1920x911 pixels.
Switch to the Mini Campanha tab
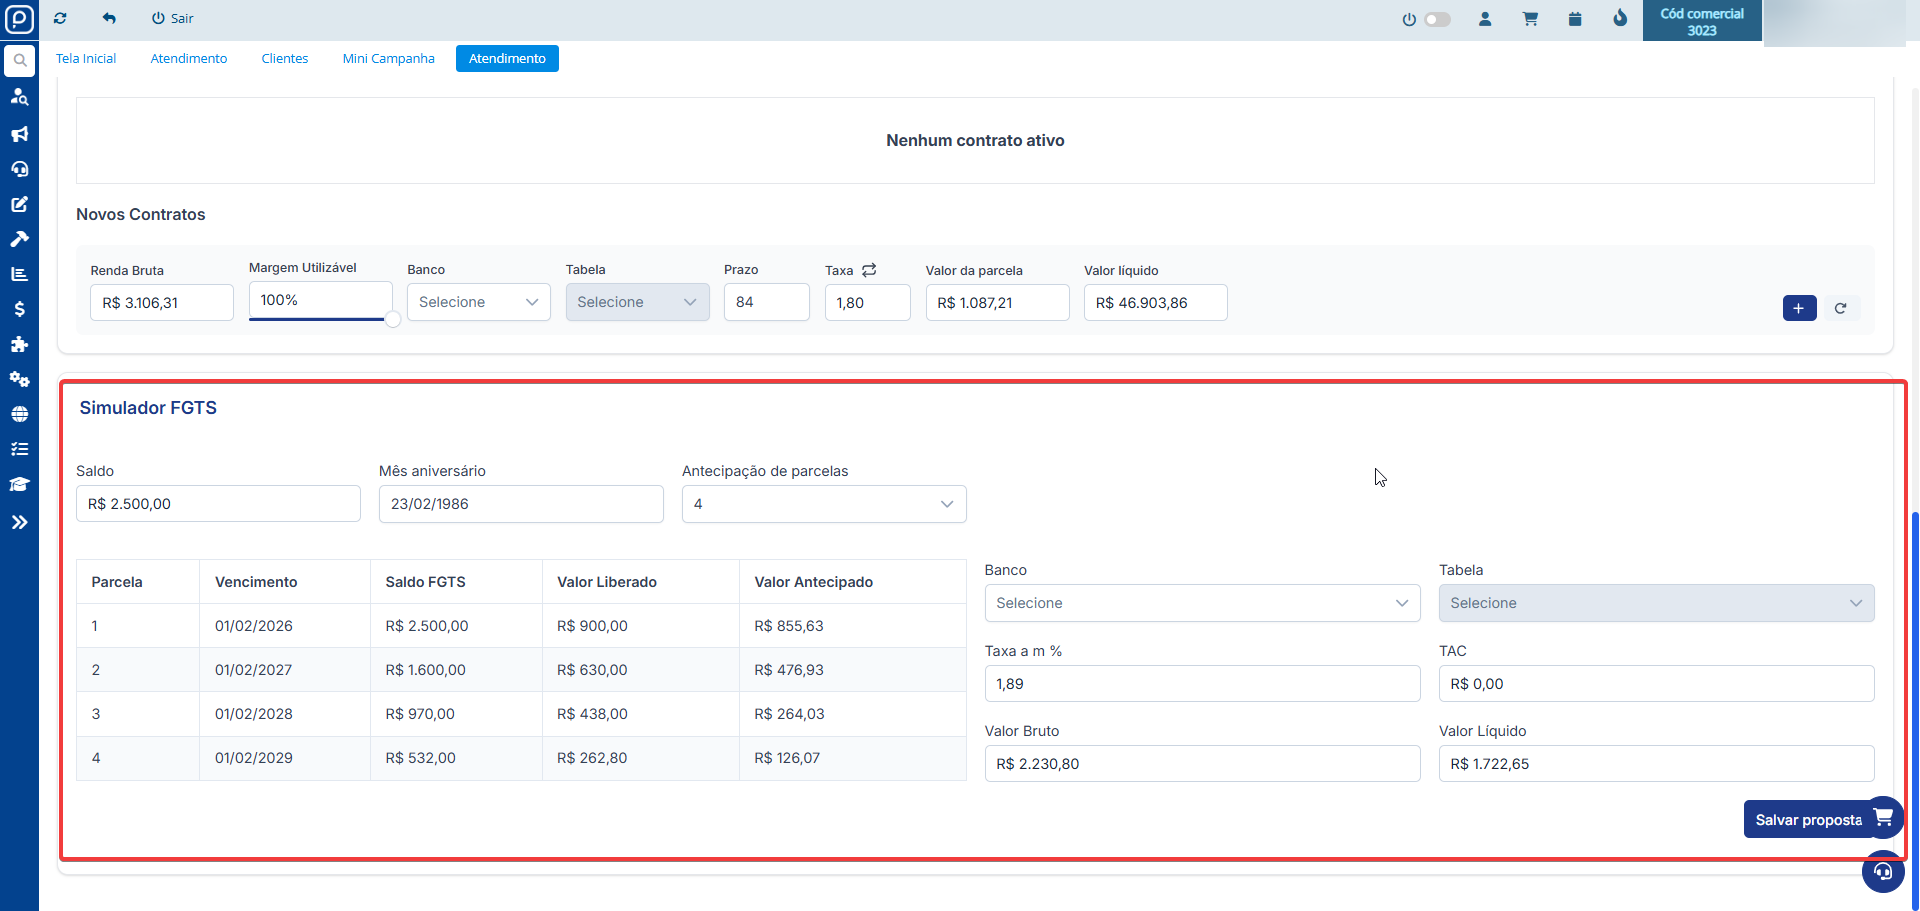pos(388,59)
